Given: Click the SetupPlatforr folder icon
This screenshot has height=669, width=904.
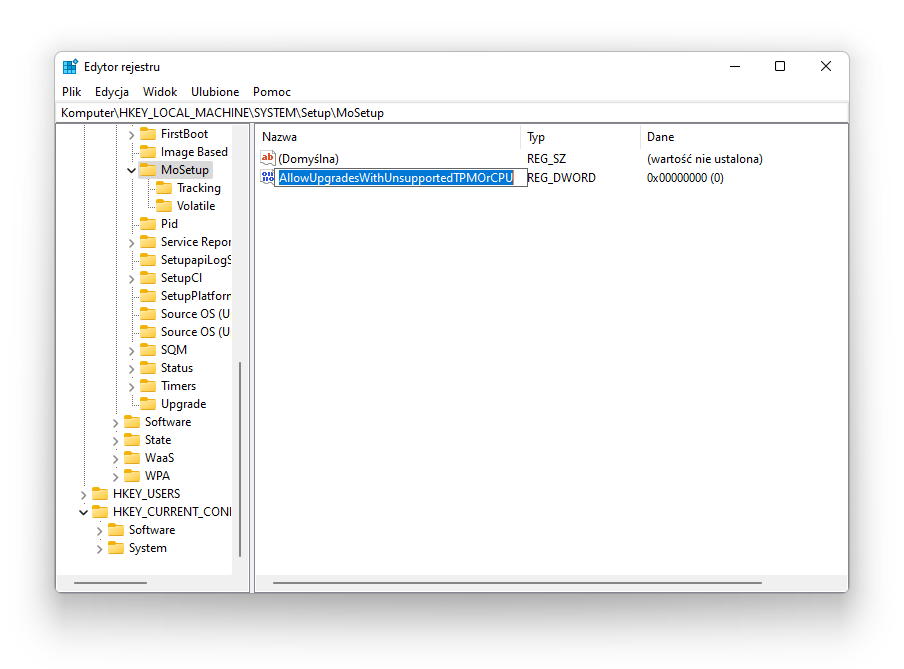Looking at the screenshot, I should point(148,296).
